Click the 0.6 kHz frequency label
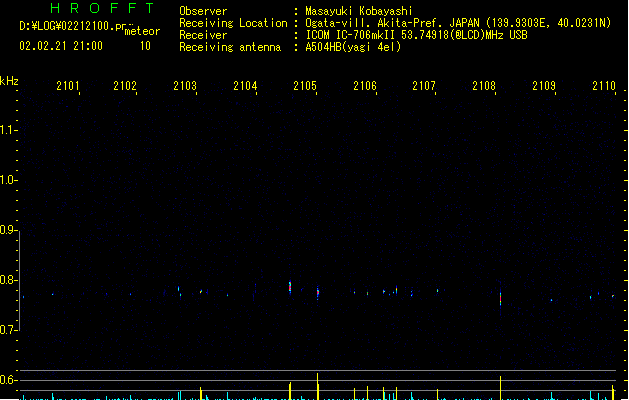This screenshot has width=629, height=400. tap(8, 380)
